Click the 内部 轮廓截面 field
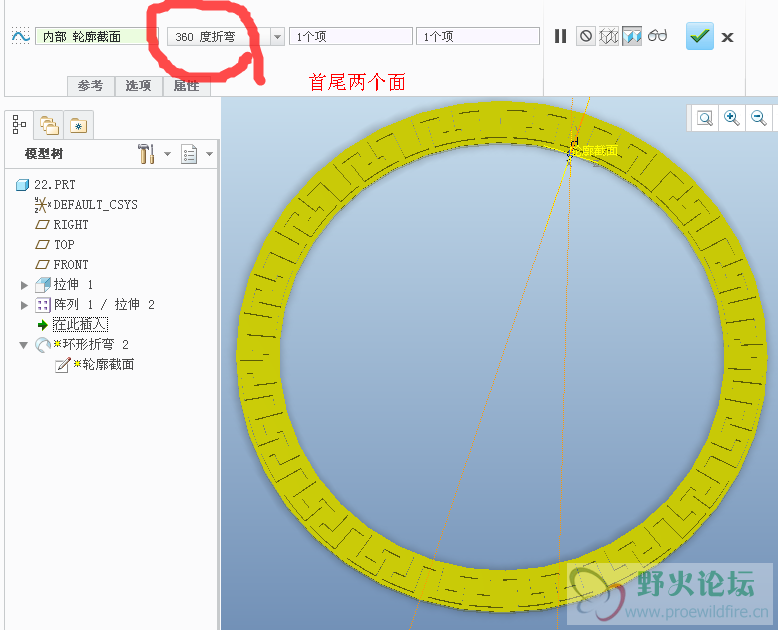The height and width of the screenshot is (630, 778). coord(97,37)
